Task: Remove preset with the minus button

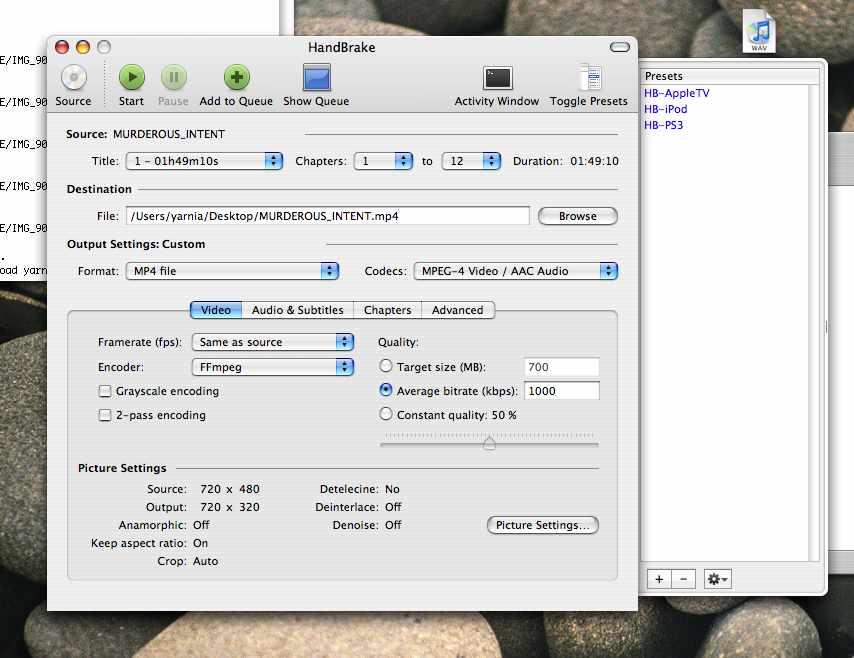Action: 684,579
